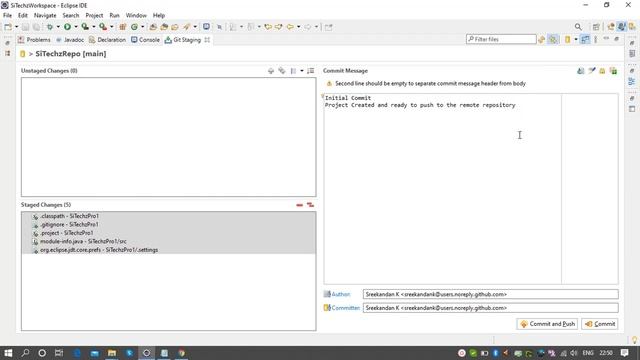
Task: Click Add all files to index icon
Action: click(282, 71)
